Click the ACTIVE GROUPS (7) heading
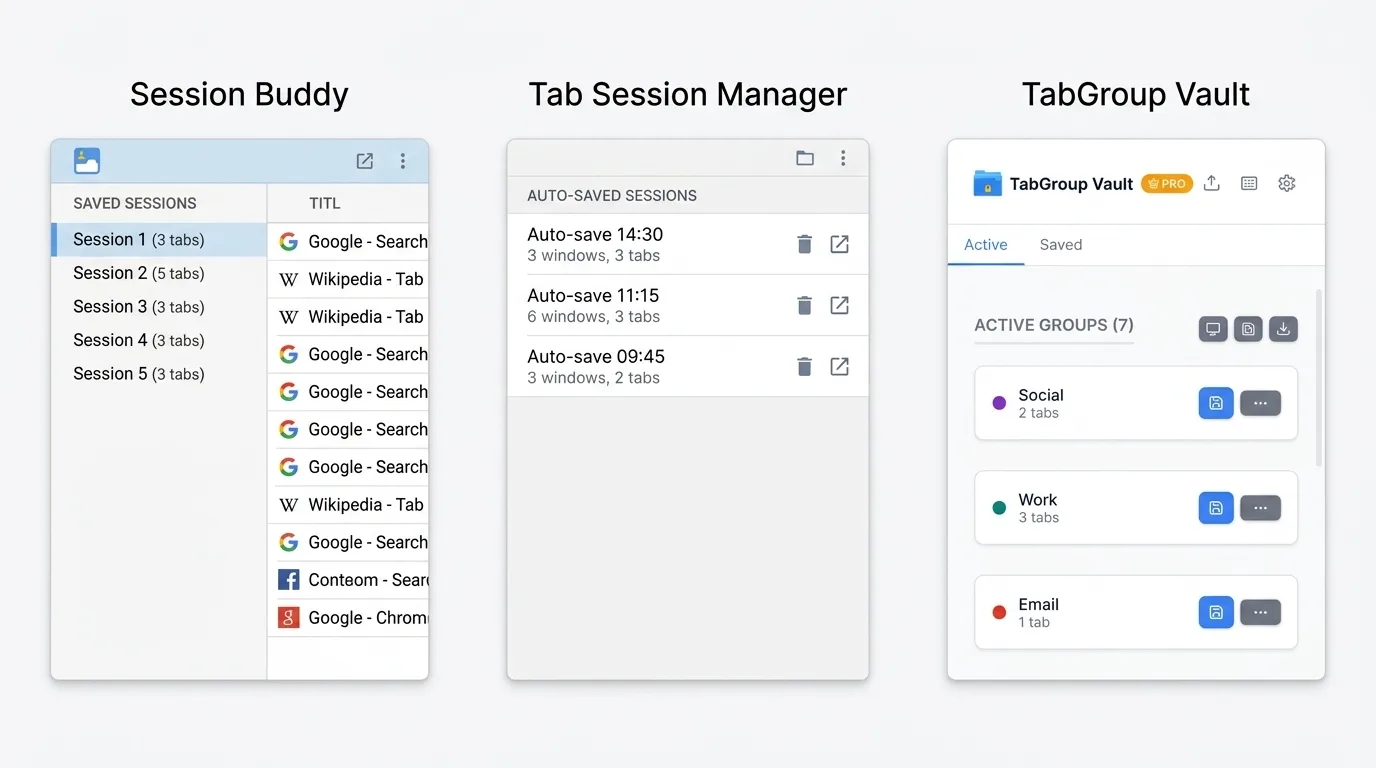The width and height of the screenshot is (1376, 768). coord(1054,325)
